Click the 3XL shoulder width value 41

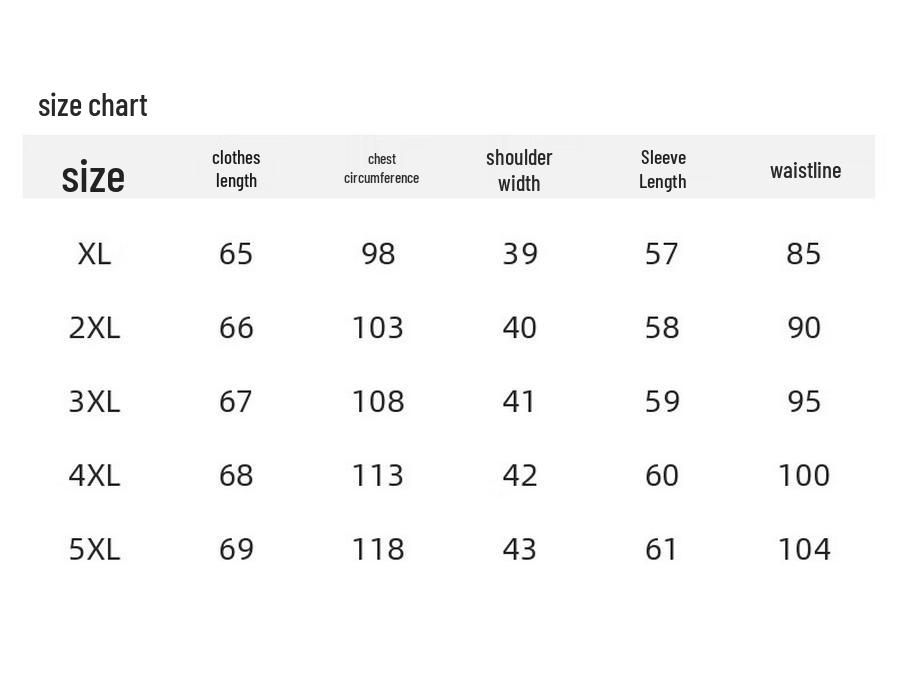pos(520,402)
